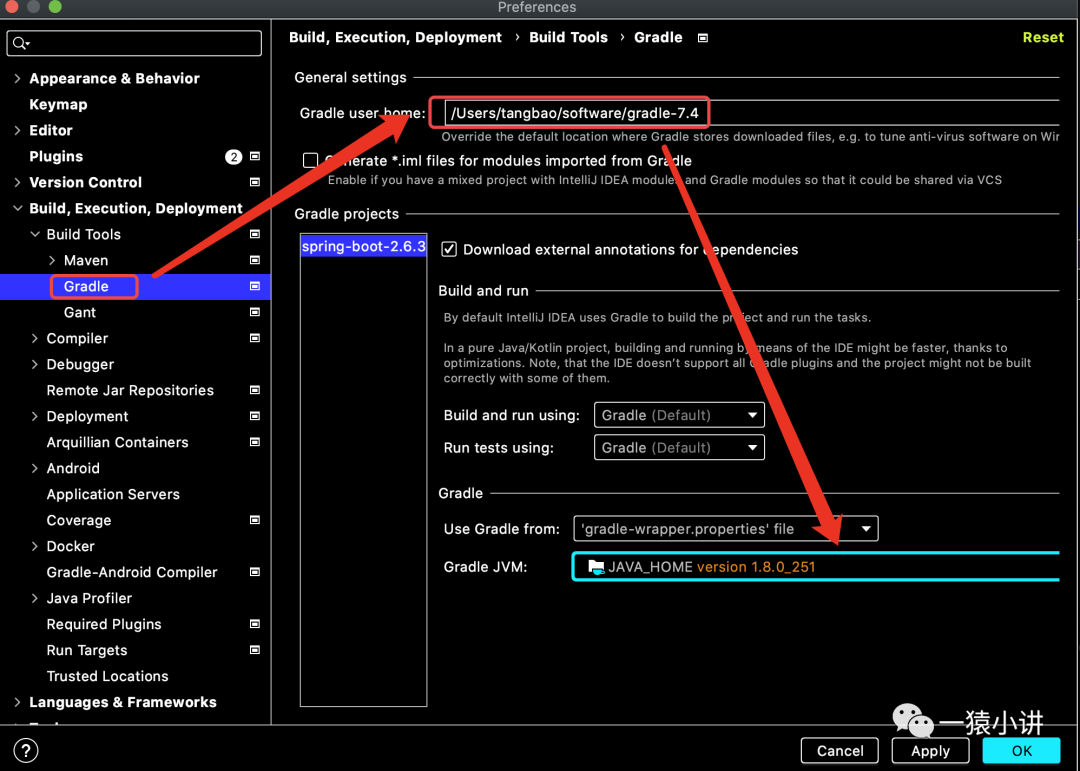Click the Gradle user home path field
This screenshot has height=771, width=1080.
[x=751, y=113]
